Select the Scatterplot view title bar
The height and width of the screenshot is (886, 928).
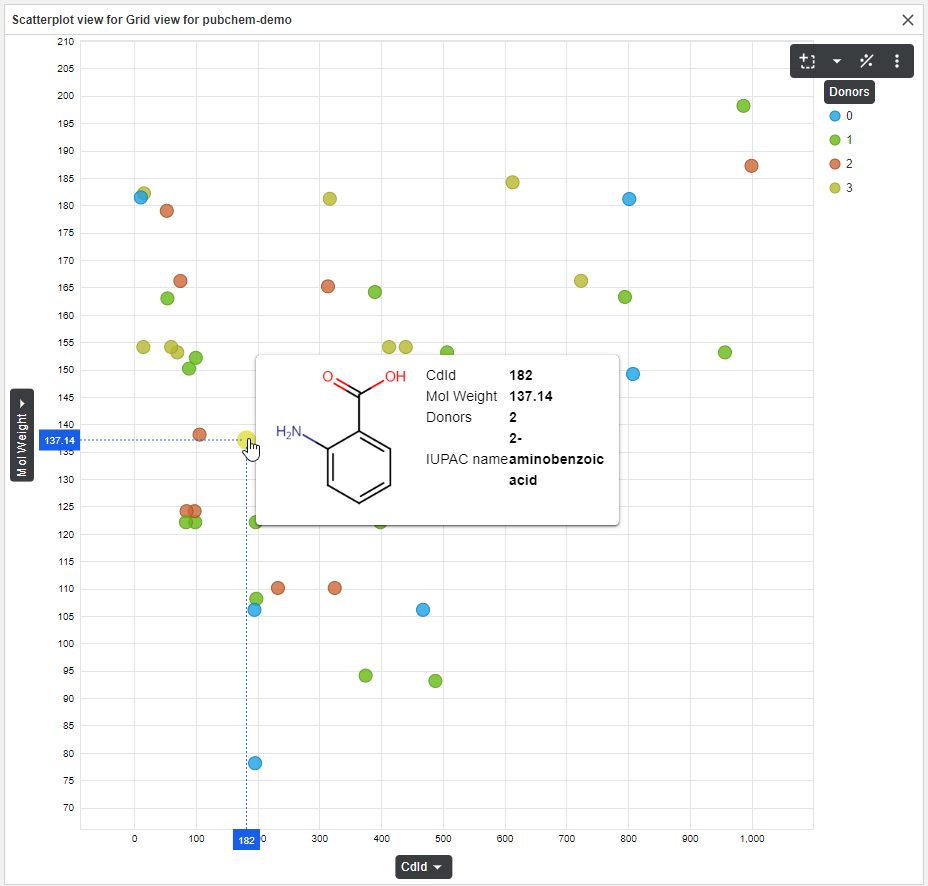pos(150,19)
